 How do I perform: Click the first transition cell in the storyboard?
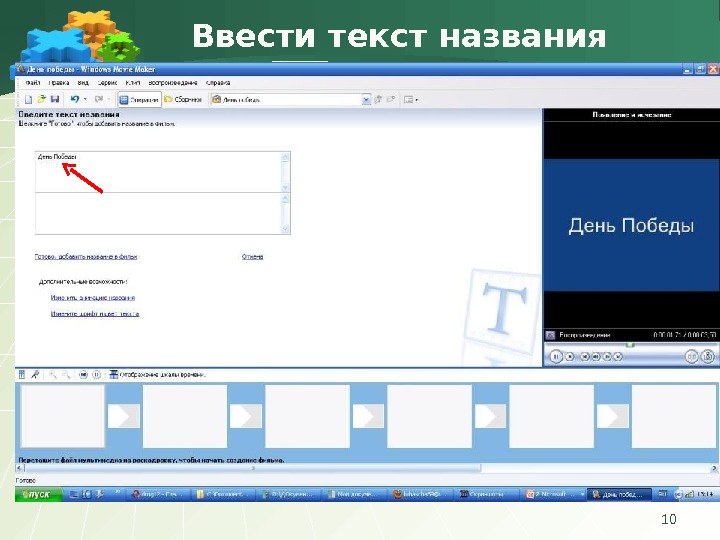click(x=124, y=416)
